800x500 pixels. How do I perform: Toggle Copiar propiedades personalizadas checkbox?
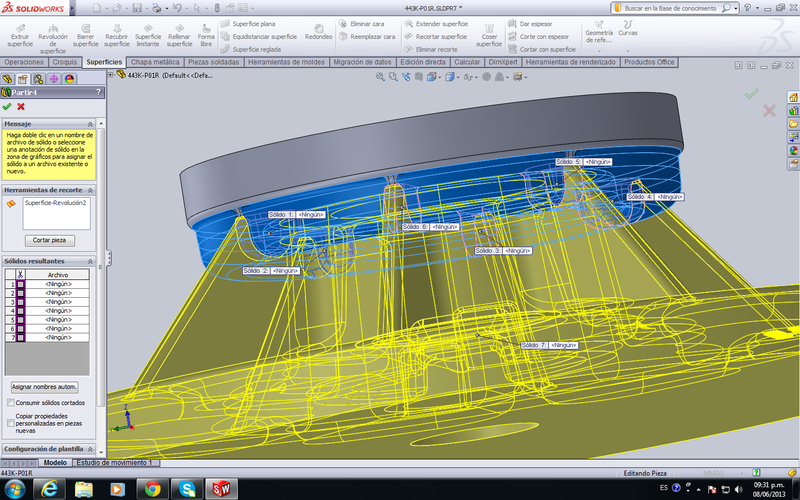[x=10, y=422]
